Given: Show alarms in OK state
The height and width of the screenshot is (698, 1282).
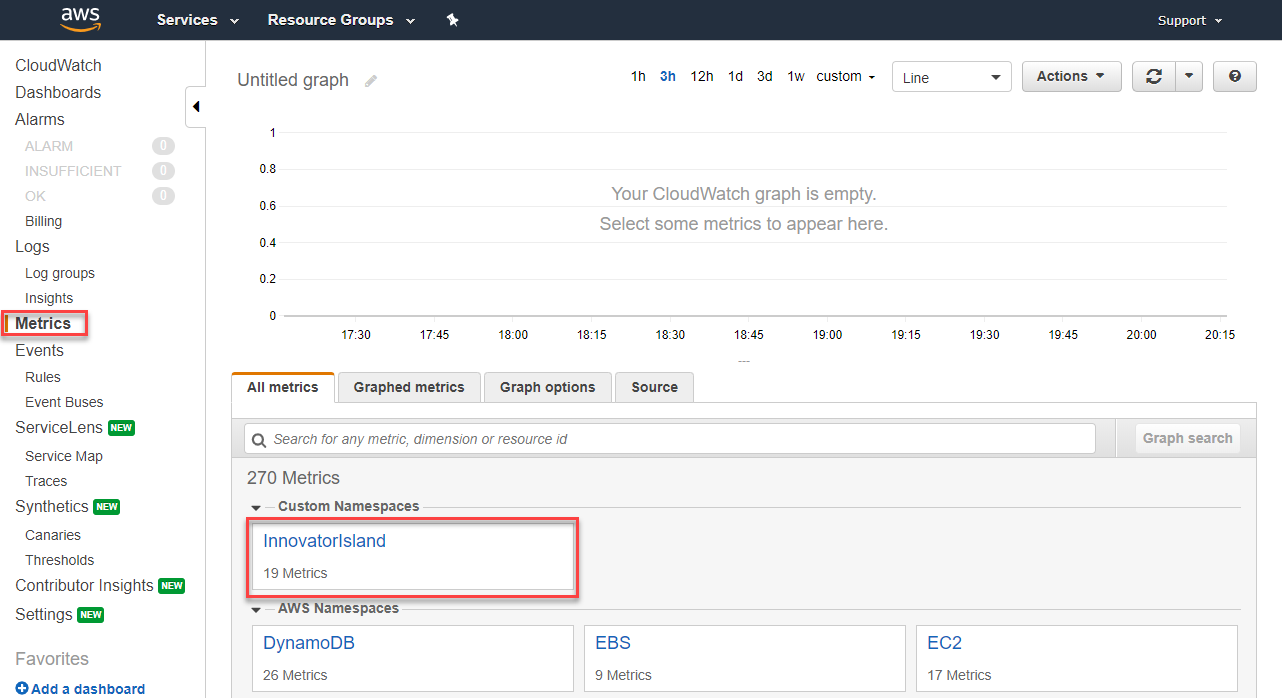Looking at the screenshot, I should 36,196.
